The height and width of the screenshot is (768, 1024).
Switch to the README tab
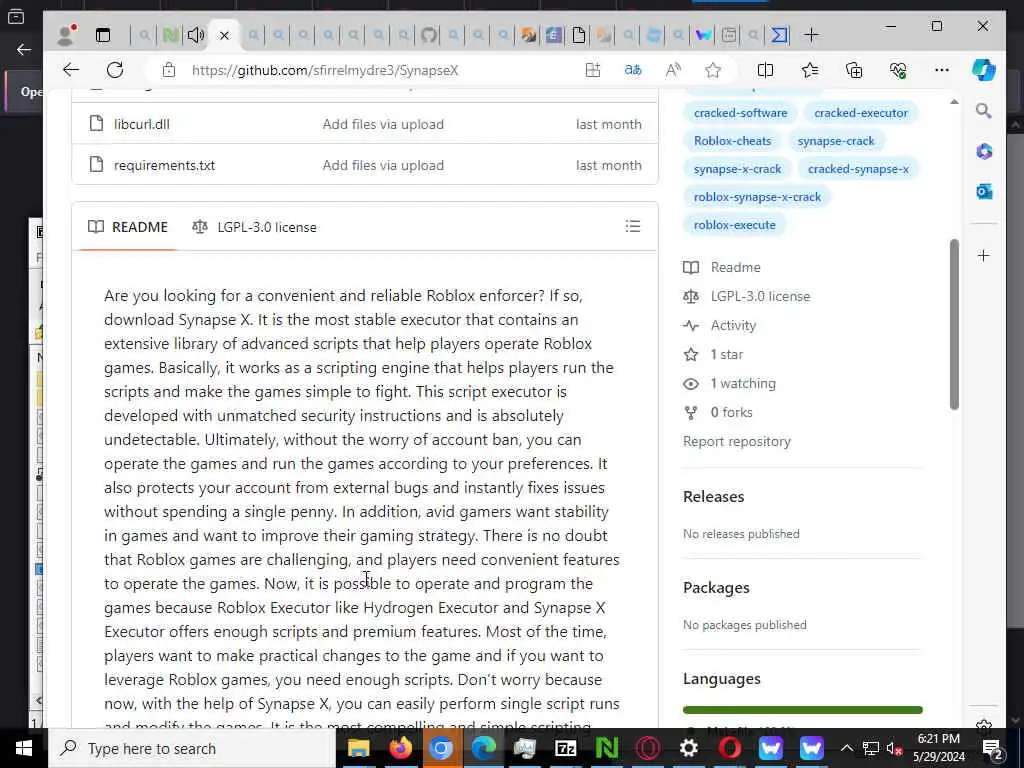[128, 227]
